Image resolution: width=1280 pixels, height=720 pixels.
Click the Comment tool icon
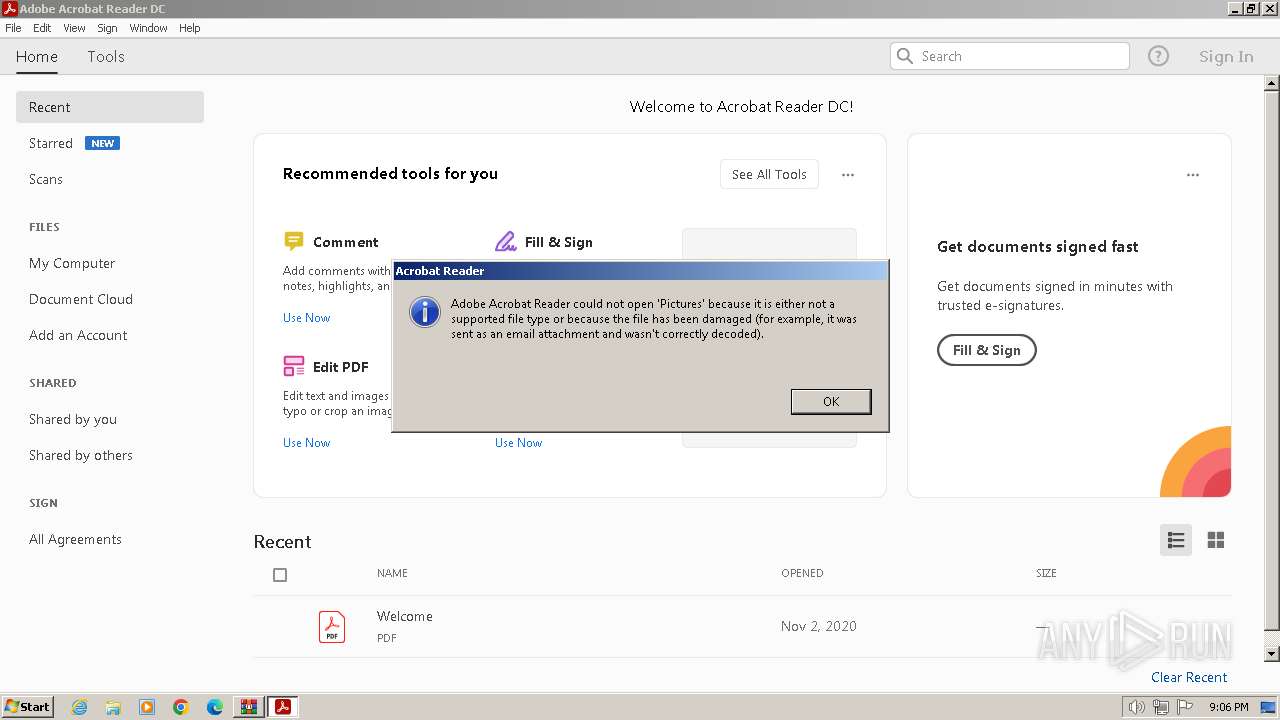click(x=293, y=241)
